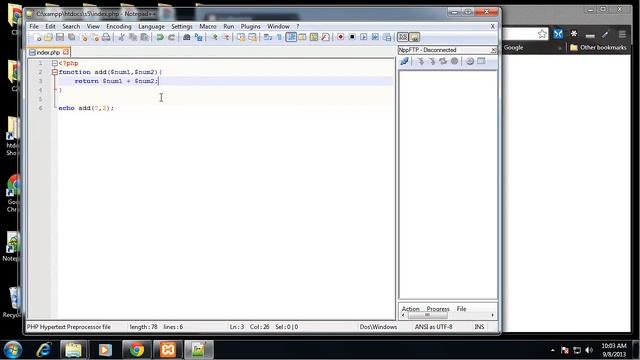Open the Macro menu
The width and height of the screenshot is (640, 360).
(208, 26)
